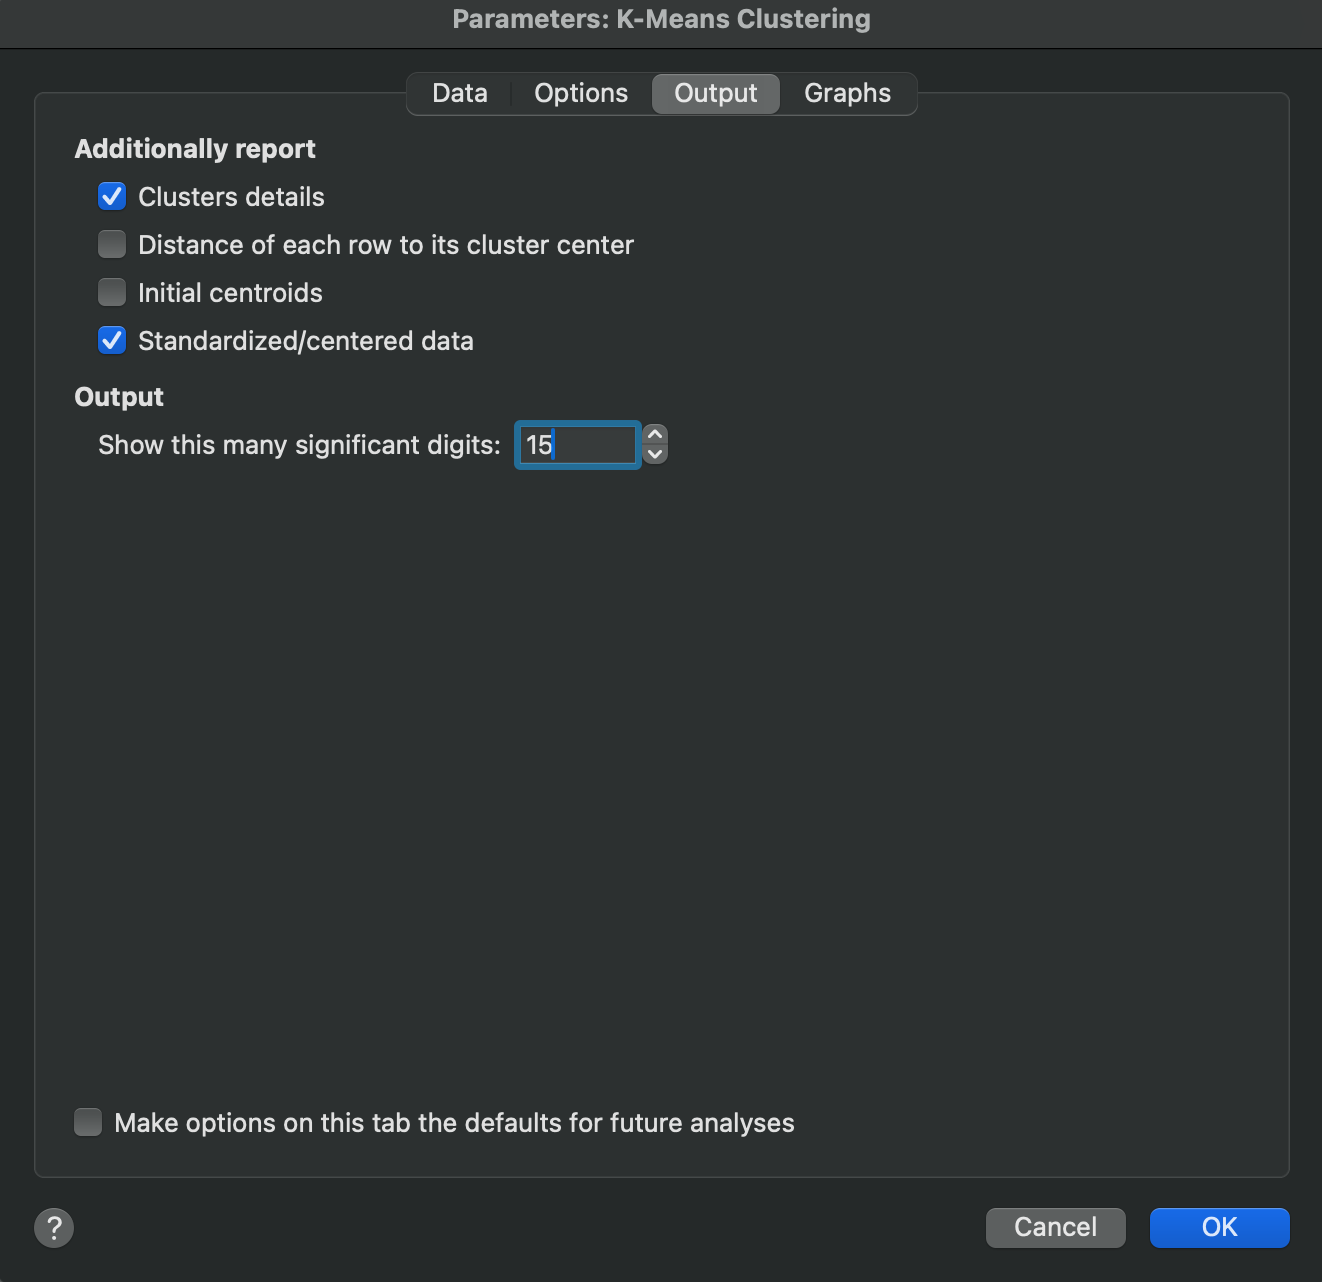Focus the significant digits input field
The width and height of the screenshot is (1322, 1282).
coord(578,445)
